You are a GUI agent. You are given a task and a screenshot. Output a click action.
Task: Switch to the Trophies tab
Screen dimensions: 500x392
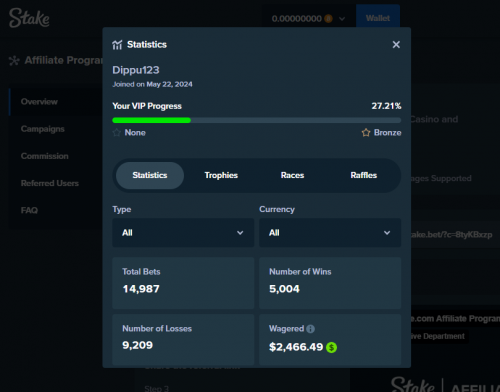pyautogui.click(x=221, y=175)
